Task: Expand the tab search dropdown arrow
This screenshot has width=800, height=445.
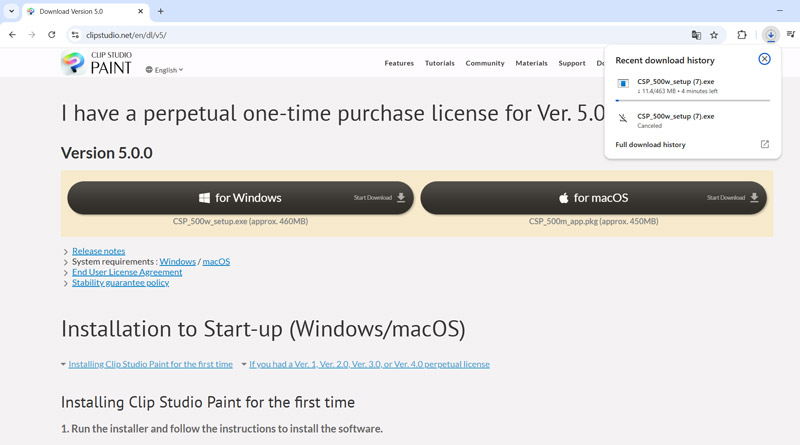Action: tap(11, 11)
